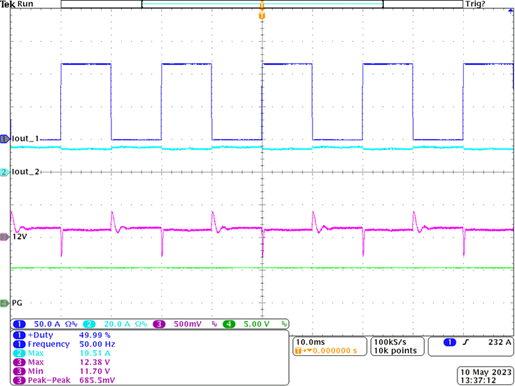Click channel 4 badge showing 5.00 V
Viewport: 515px width, 386px height.
tap(255, 324)
